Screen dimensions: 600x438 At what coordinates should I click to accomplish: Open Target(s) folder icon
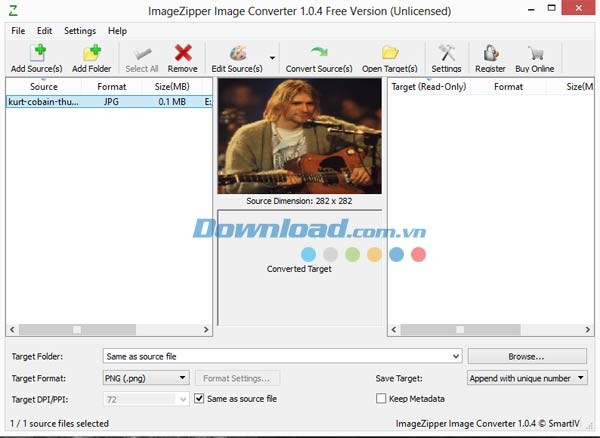coord(390,53)
